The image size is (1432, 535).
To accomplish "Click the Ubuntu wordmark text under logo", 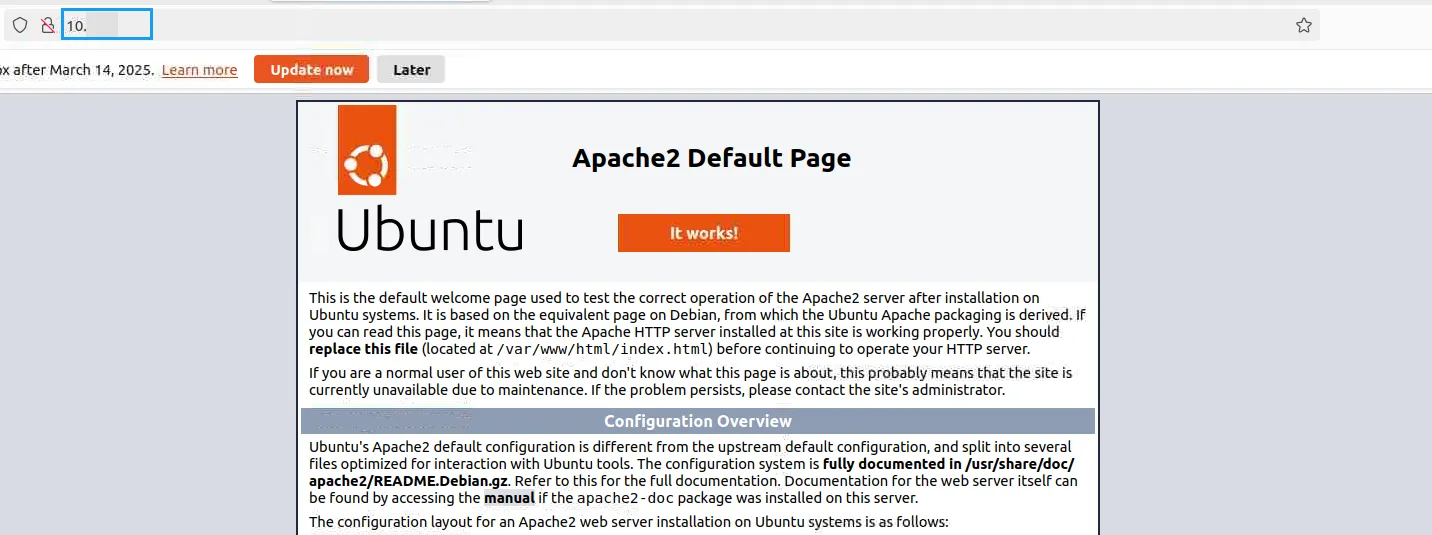I will click(430, 228).
